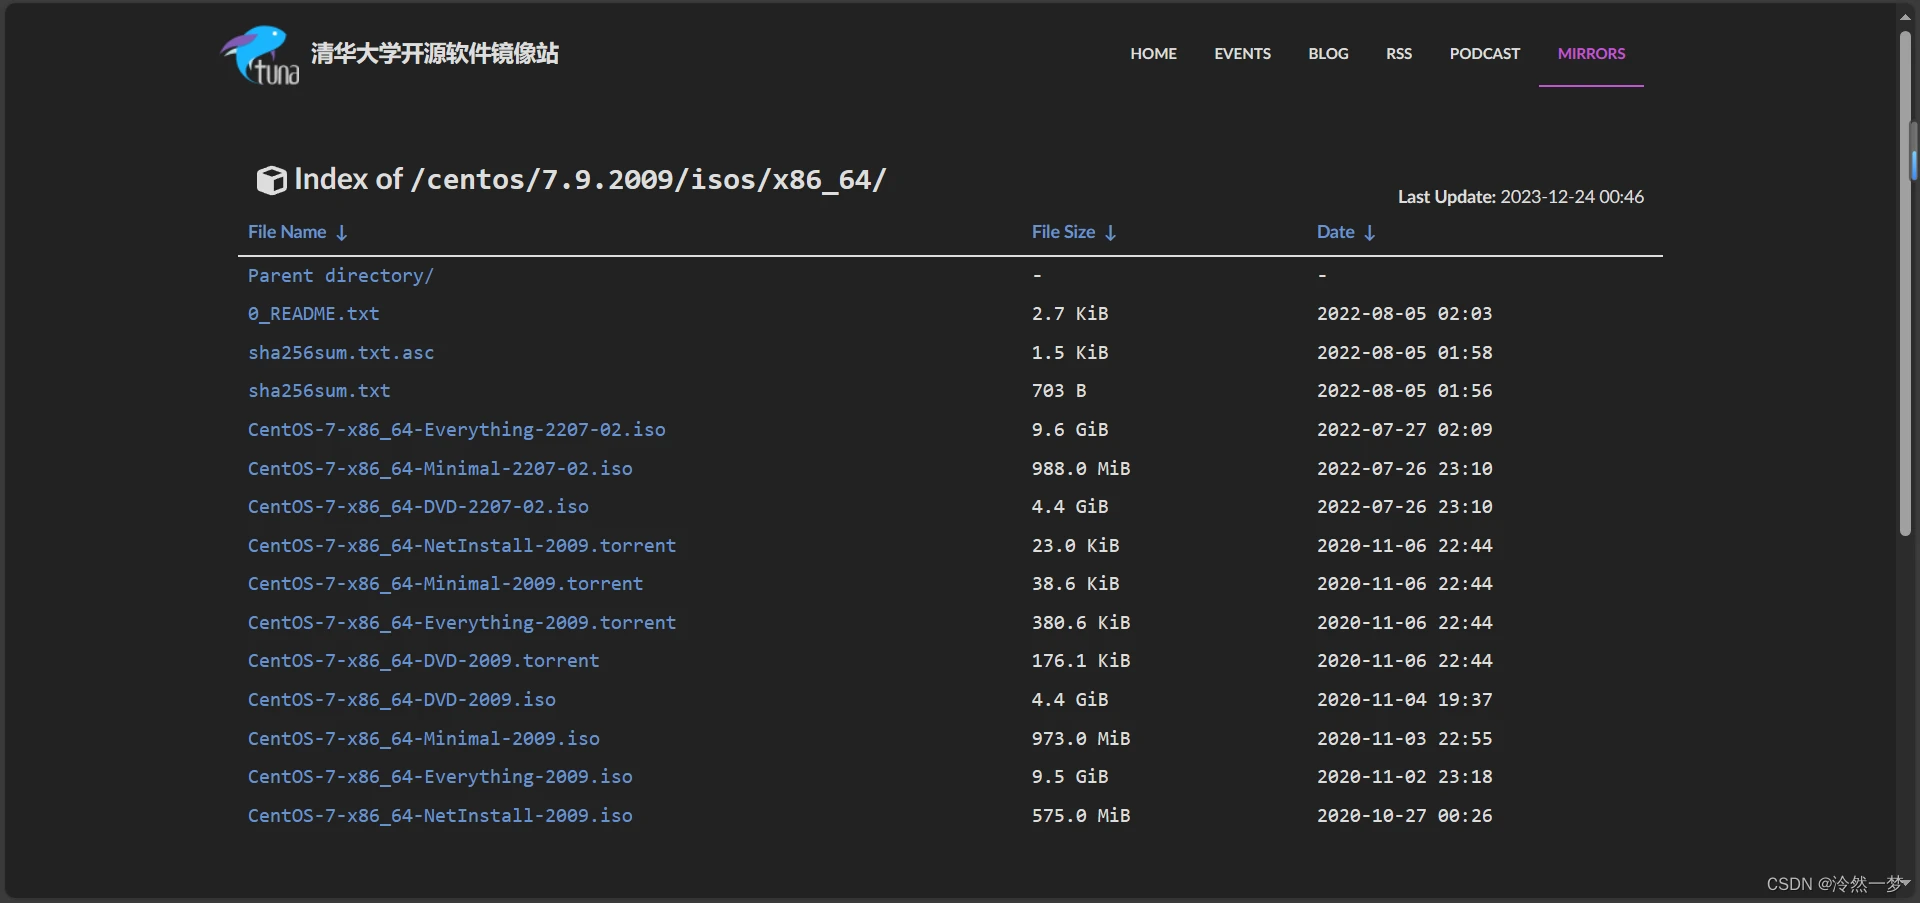Download CentOS-7-x86_64-NetInstall-2009.torrent
Image resolution: width=1920 pixels, height=903 pixels.
point(462,546)
